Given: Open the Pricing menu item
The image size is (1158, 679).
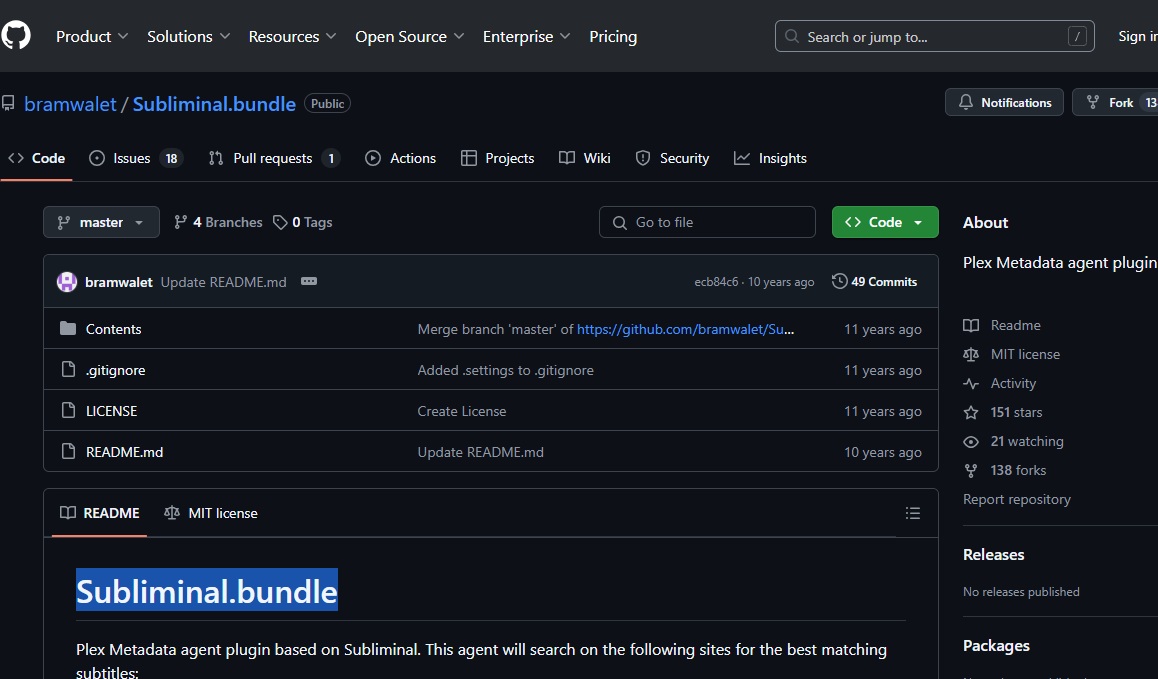Looking at the screenshot, I should (613, 36).
